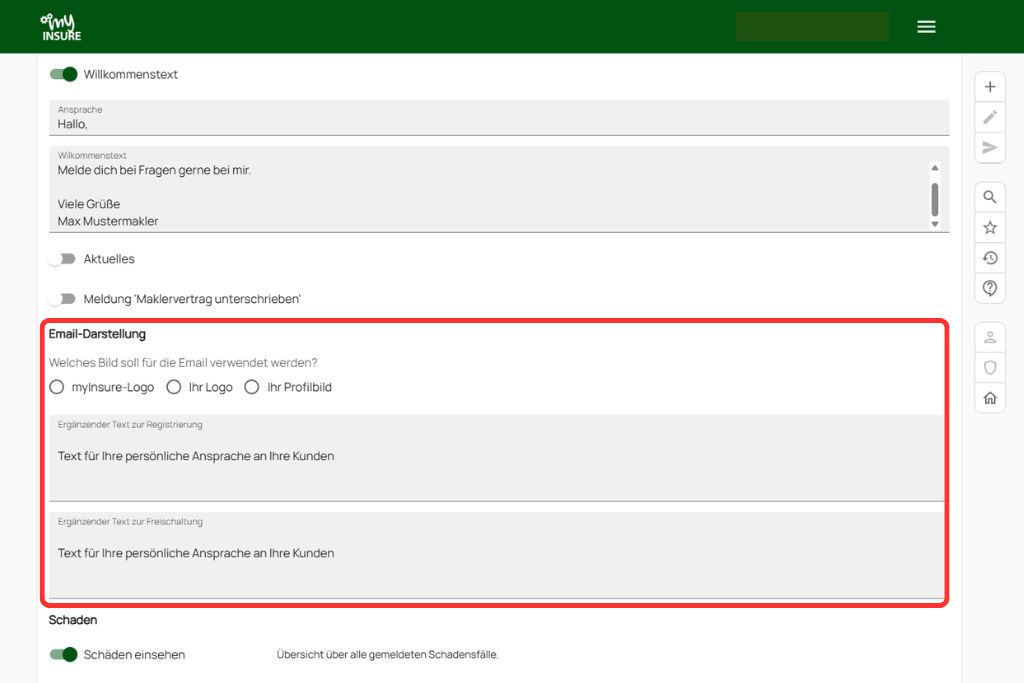Open search with the magnifier icon

point(990,197)
